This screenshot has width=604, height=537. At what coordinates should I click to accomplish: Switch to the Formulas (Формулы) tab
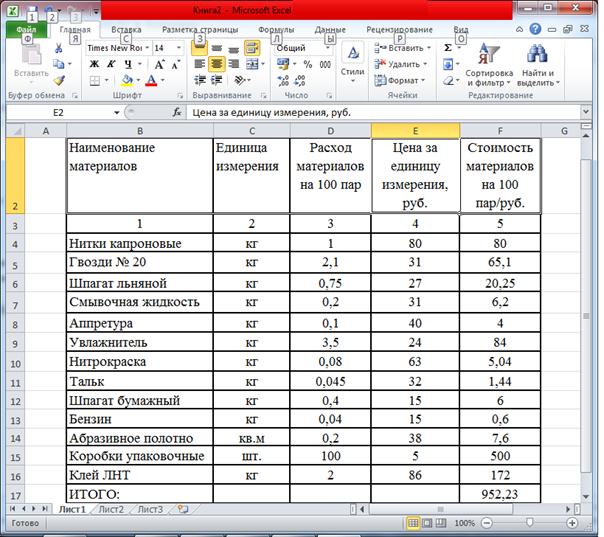(x=276, y=30)
